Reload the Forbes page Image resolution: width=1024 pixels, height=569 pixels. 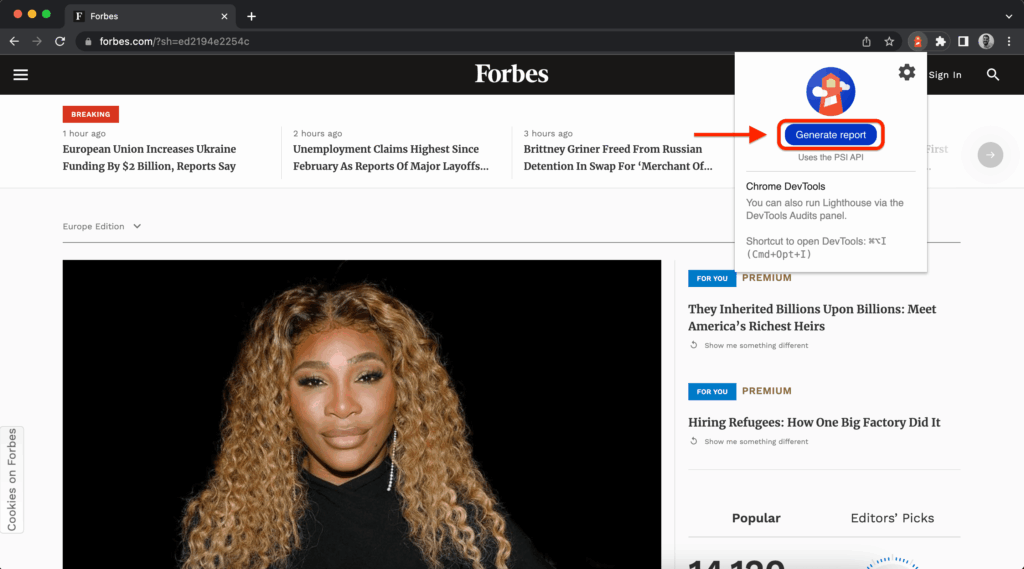click(x=60, y=41)
